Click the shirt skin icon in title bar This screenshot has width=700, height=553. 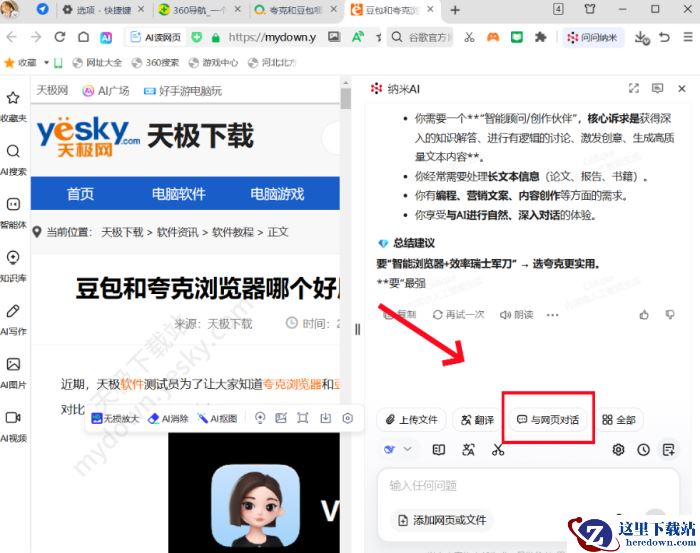coord(590,9)
